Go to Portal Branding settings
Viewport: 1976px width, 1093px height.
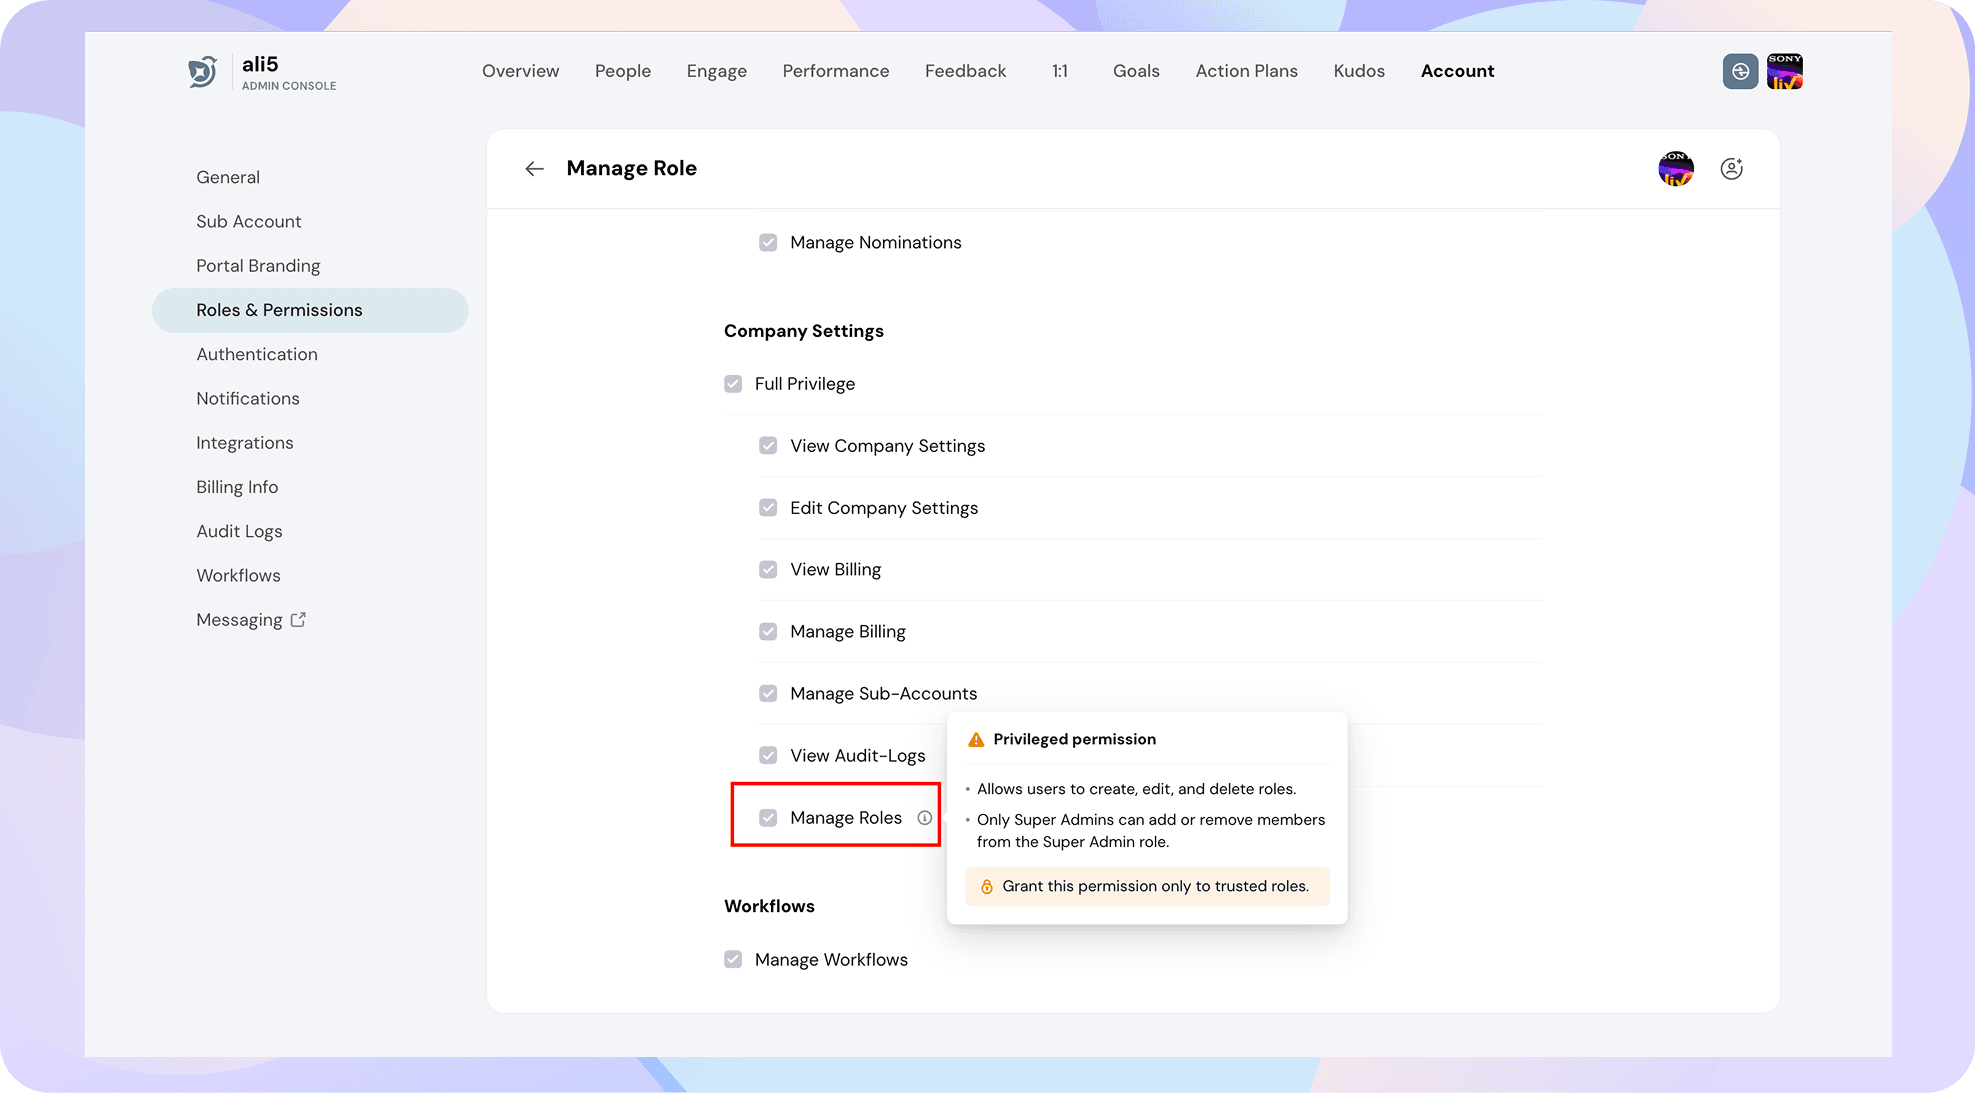tap(310, 266)
